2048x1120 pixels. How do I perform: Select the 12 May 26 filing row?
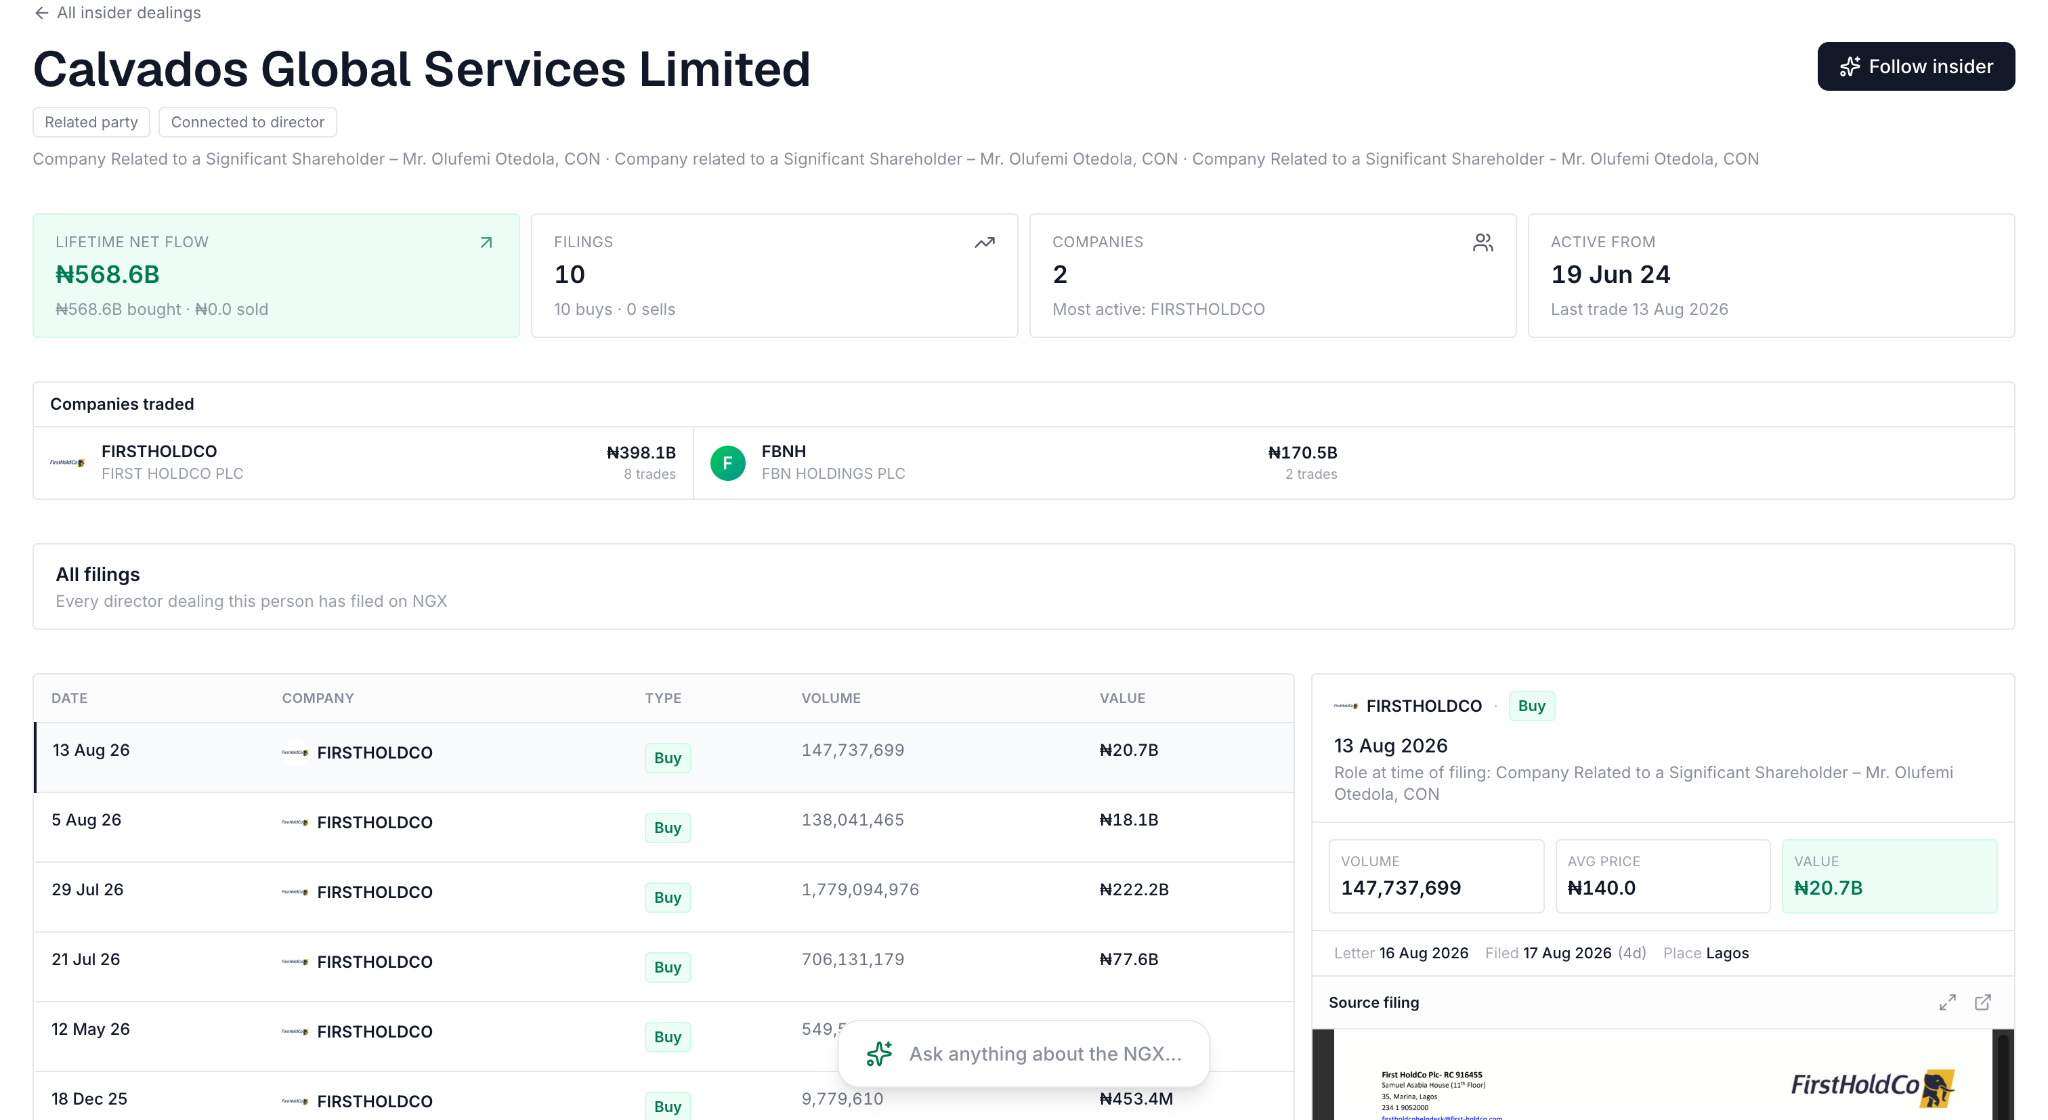pyautogui.click(x=664, y=1037)
